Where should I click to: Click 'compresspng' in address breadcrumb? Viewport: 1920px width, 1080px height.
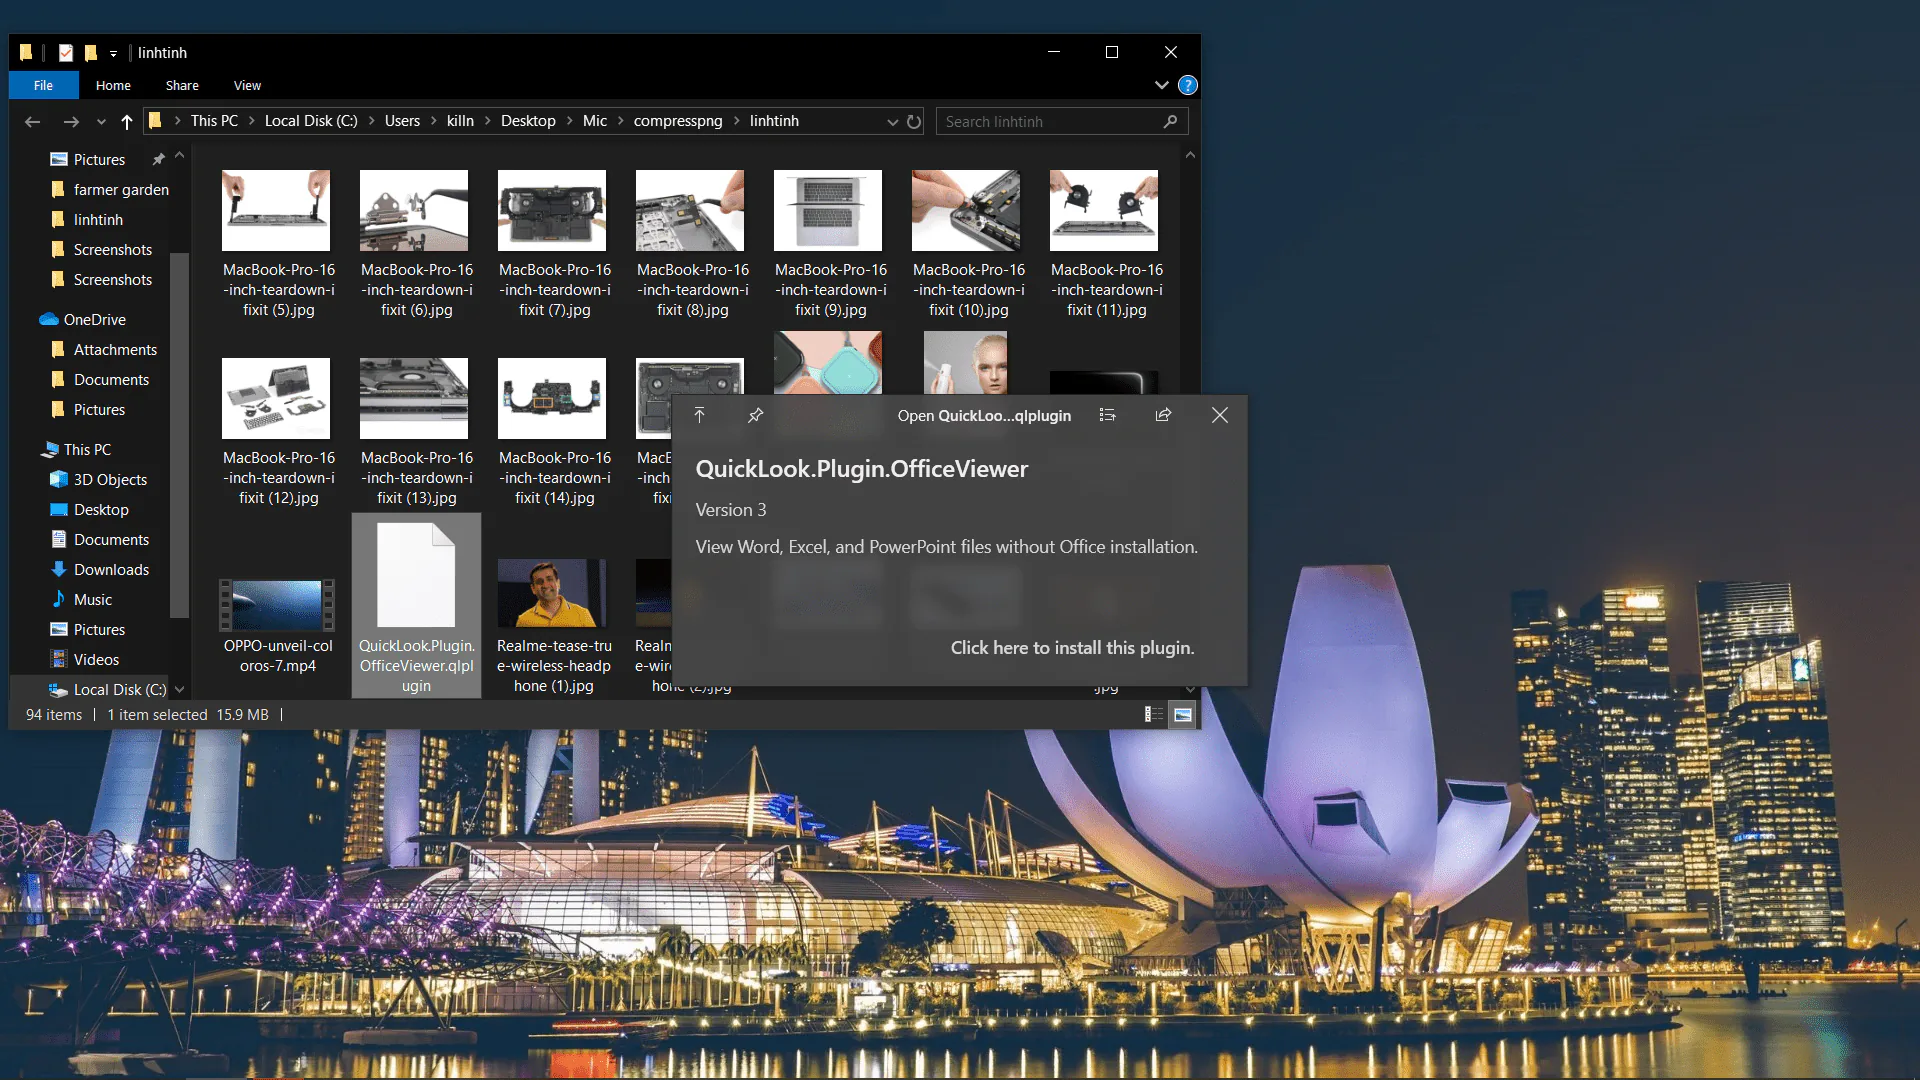coord(677,121)
